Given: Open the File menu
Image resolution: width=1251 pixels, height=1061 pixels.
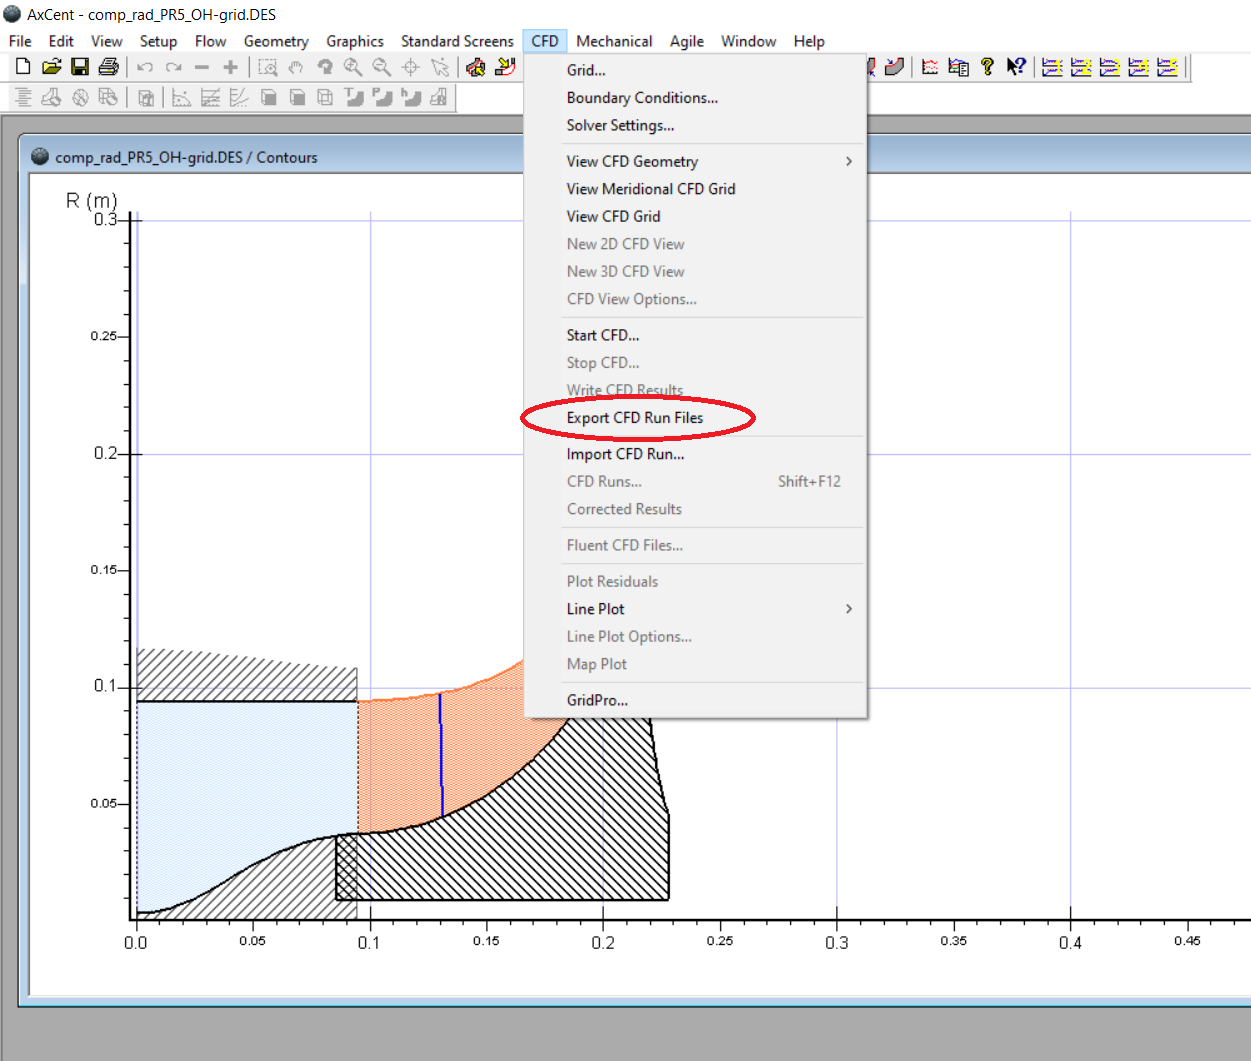Looking at the screenshot, I should click(x=20, y=41).
